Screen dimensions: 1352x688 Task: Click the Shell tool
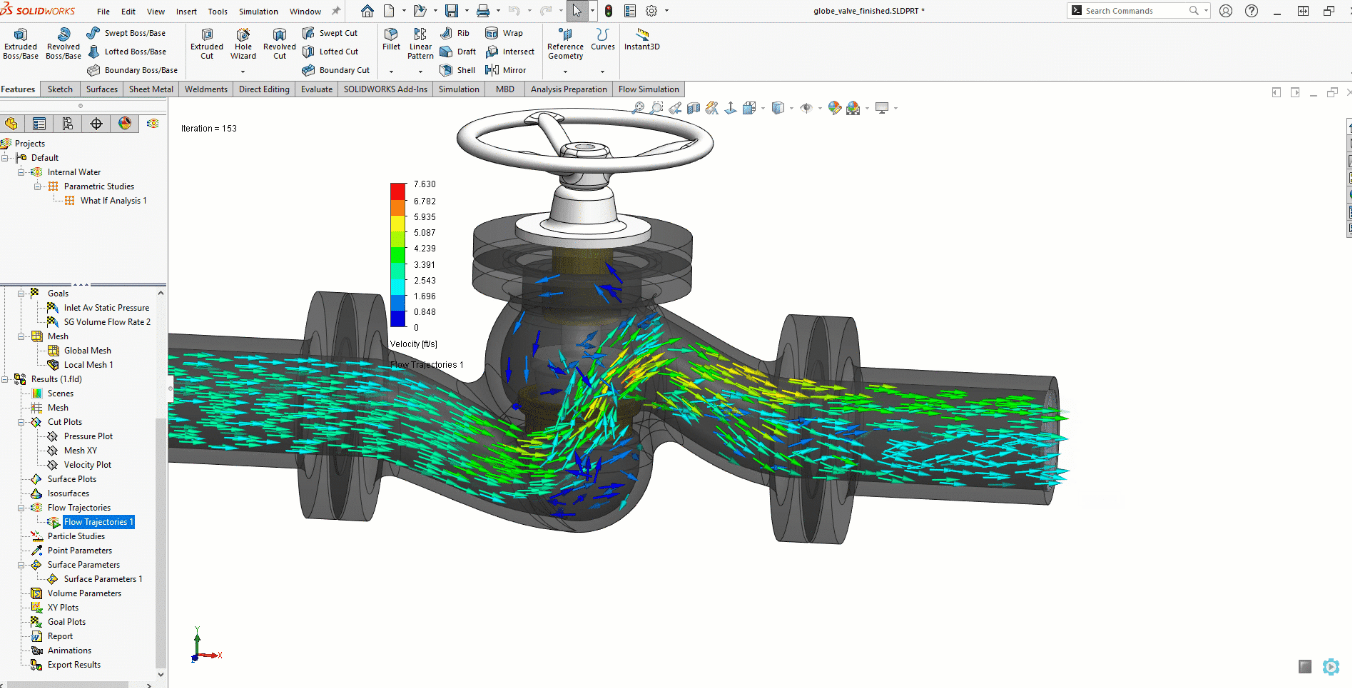tap(458, 70)
